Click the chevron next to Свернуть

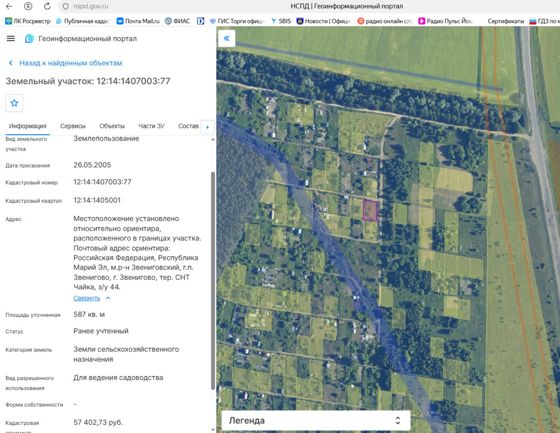108,298
